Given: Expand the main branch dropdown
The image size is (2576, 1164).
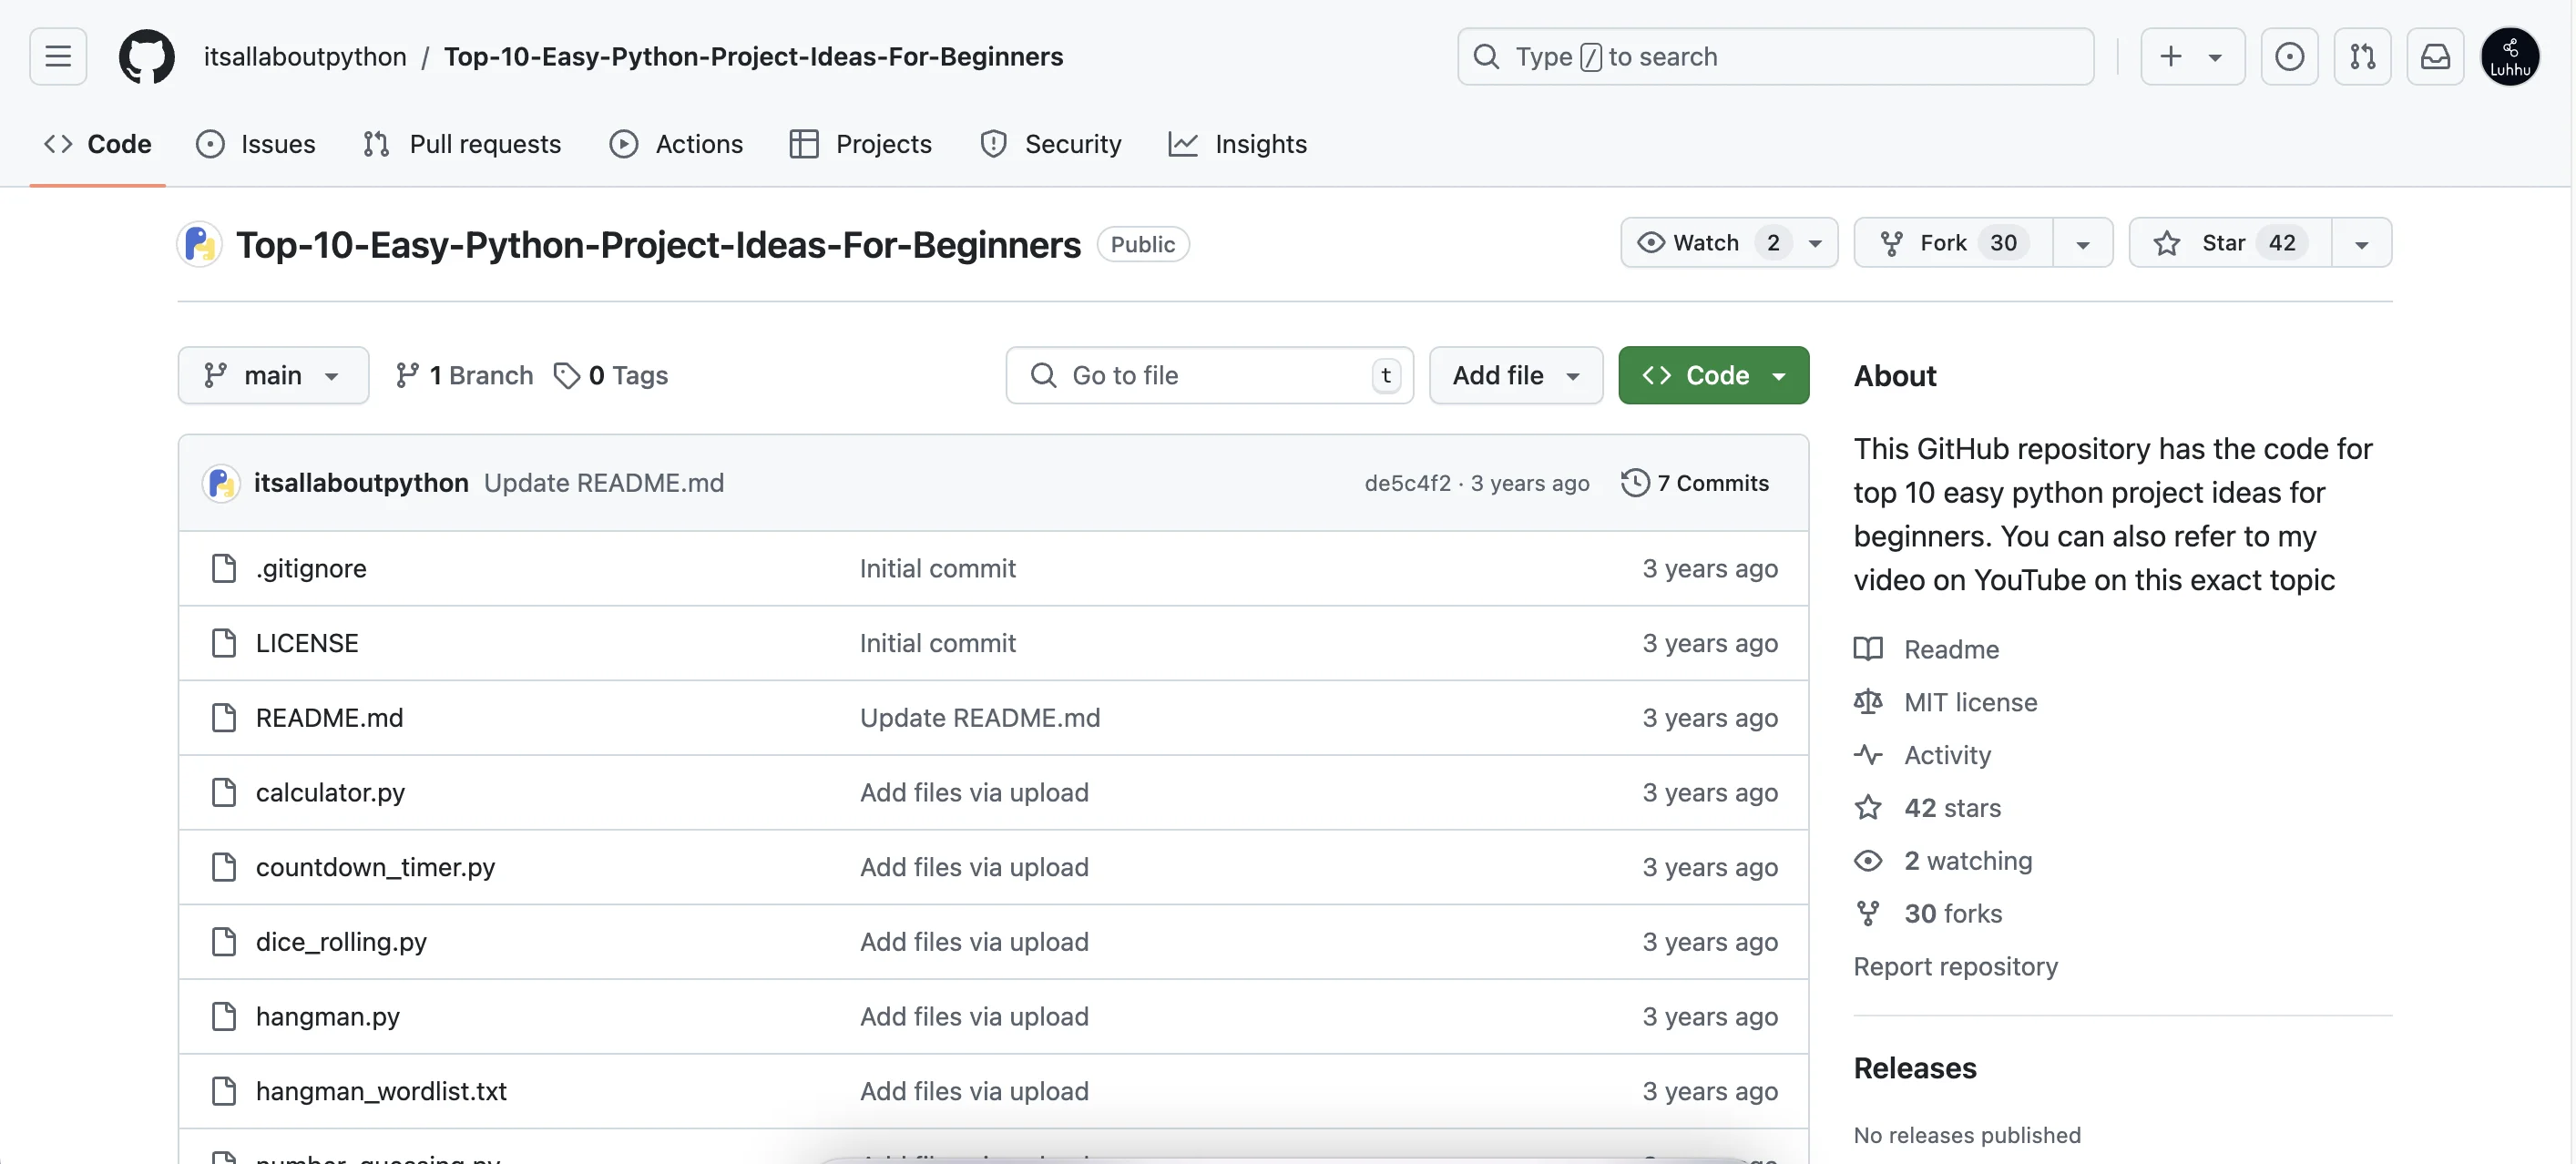Looking at the screenshot, I should click(273, 375).
